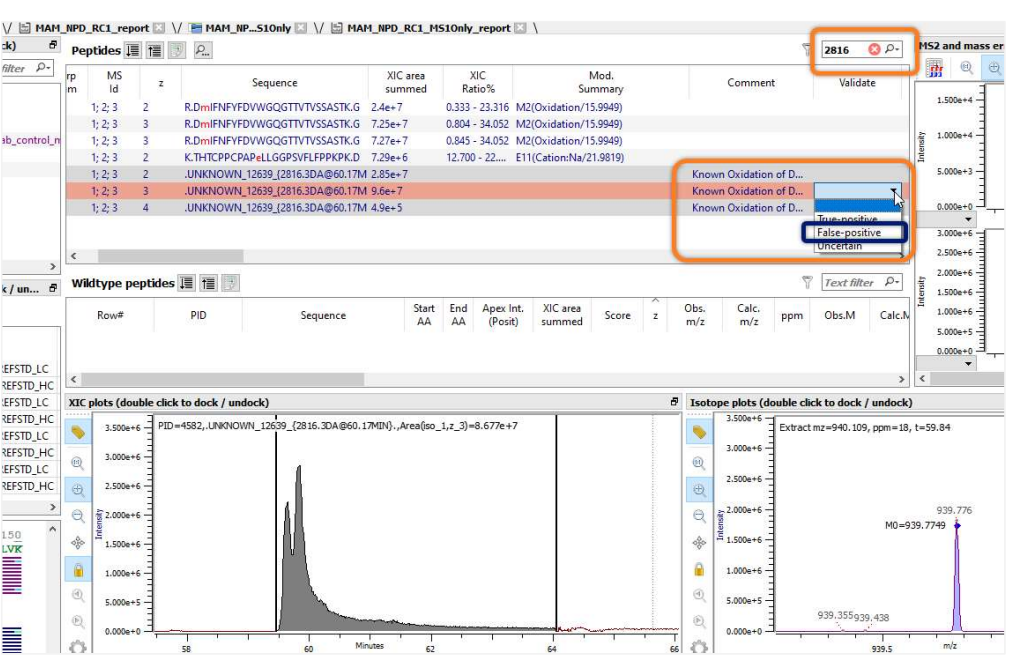Click Peptides sort-descending rows icon
The width and height of the screenshot is (1011, 669).
[x=133, y=50]
